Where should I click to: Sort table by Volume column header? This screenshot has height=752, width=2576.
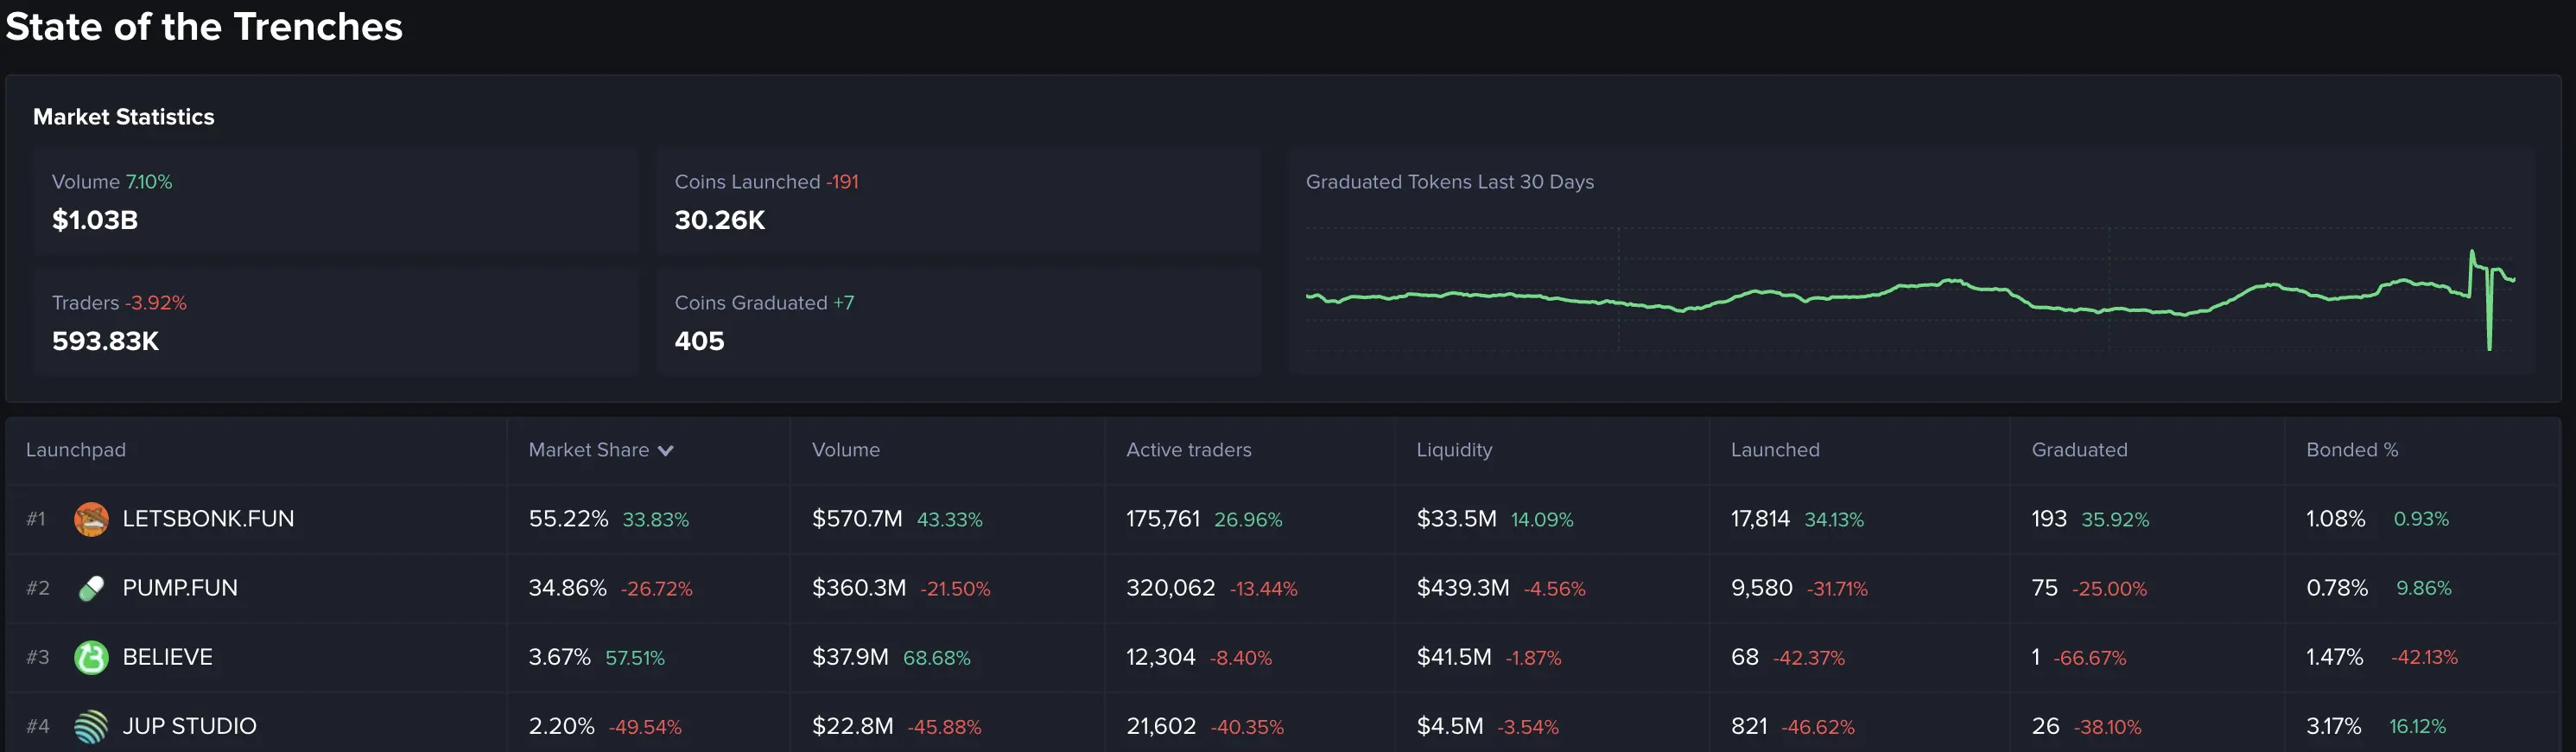(x=845, y=450)
